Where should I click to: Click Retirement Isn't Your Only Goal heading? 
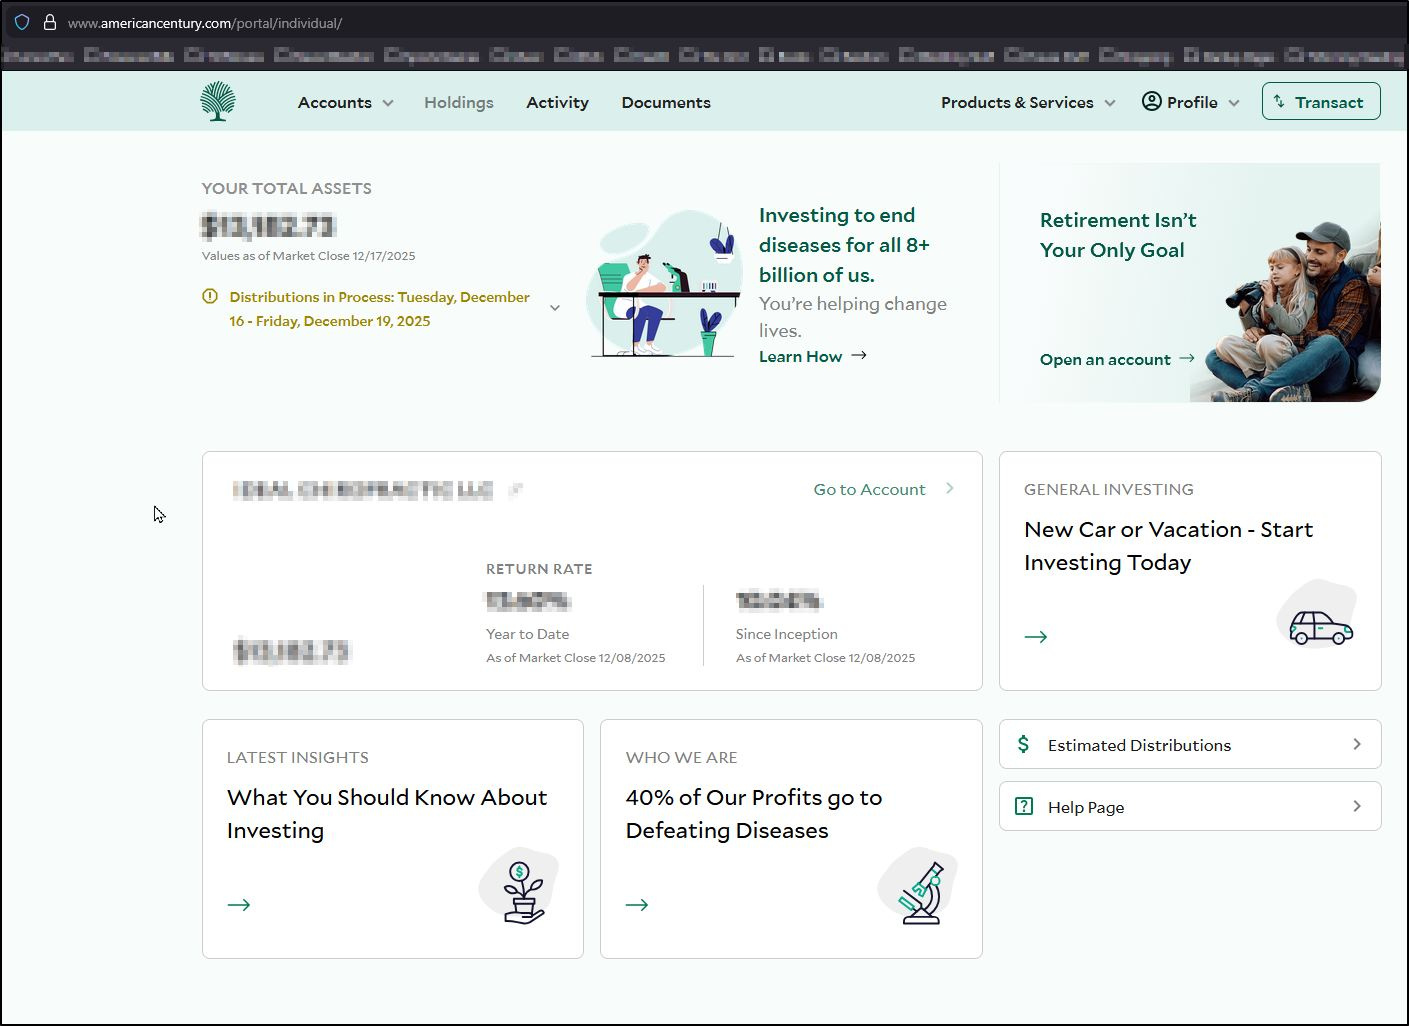coord(1118,235)
